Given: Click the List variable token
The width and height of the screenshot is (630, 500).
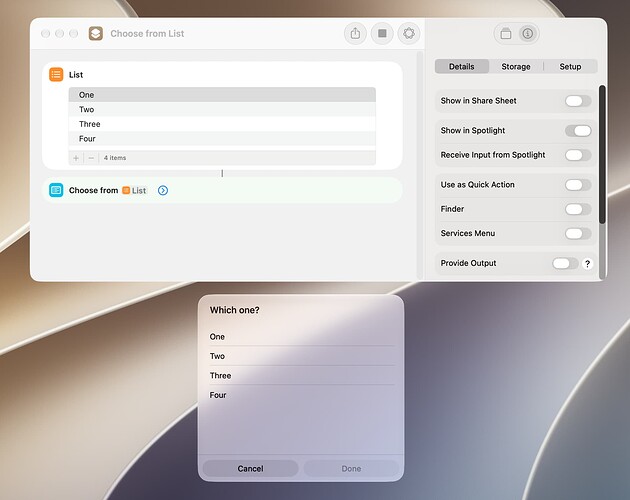Looking at the screenshot, I should (x=134, y=191).
